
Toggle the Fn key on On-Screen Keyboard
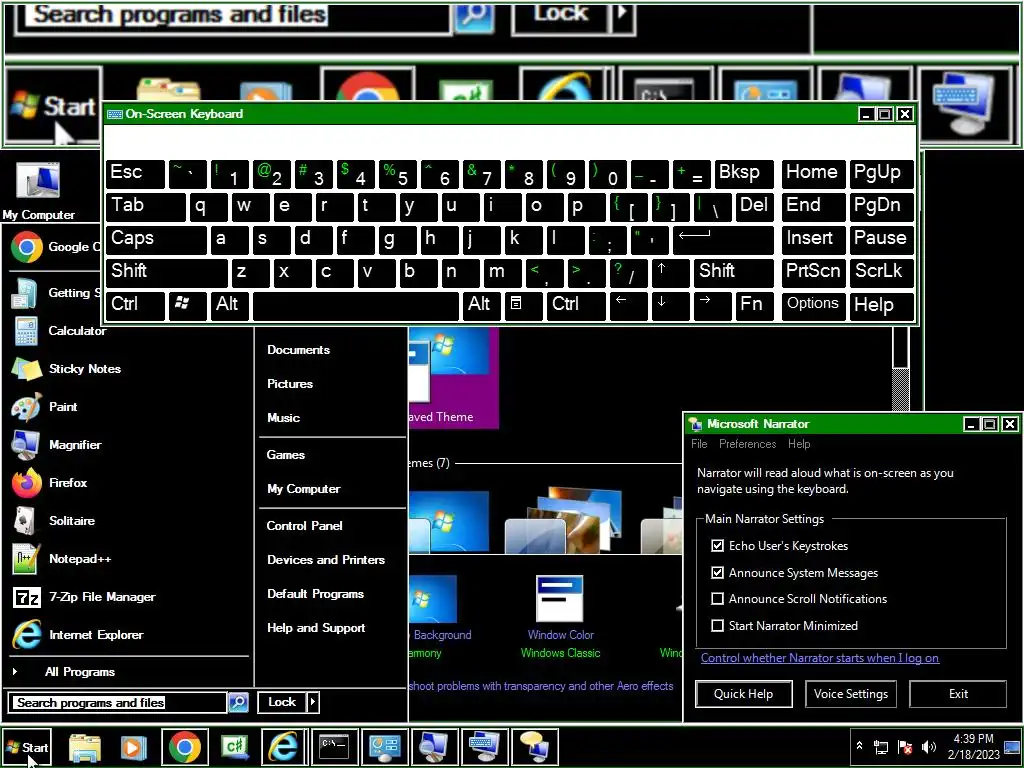(753, 304)
